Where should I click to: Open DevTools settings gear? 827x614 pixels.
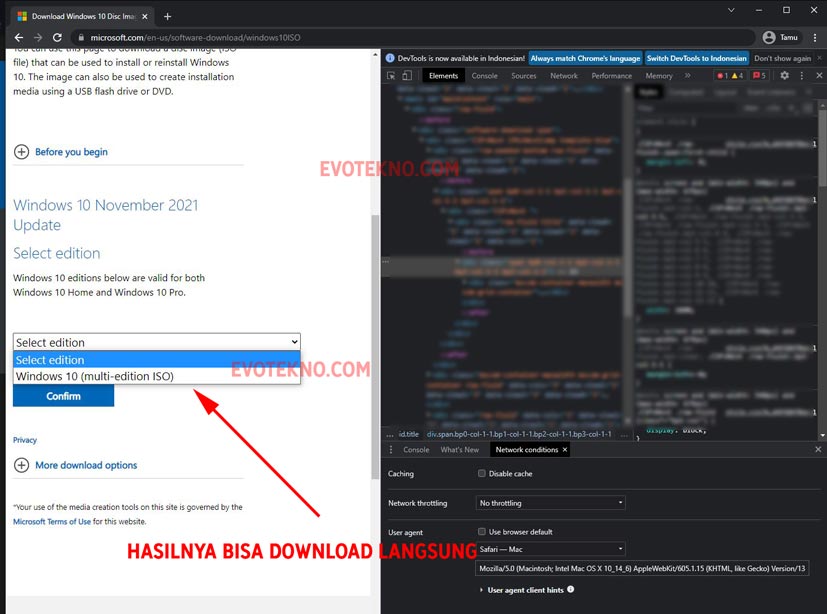pos(784,76)
